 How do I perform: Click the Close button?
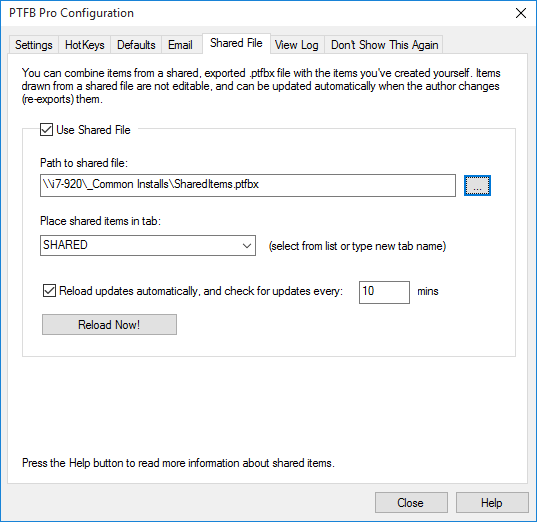coord(411,502)
